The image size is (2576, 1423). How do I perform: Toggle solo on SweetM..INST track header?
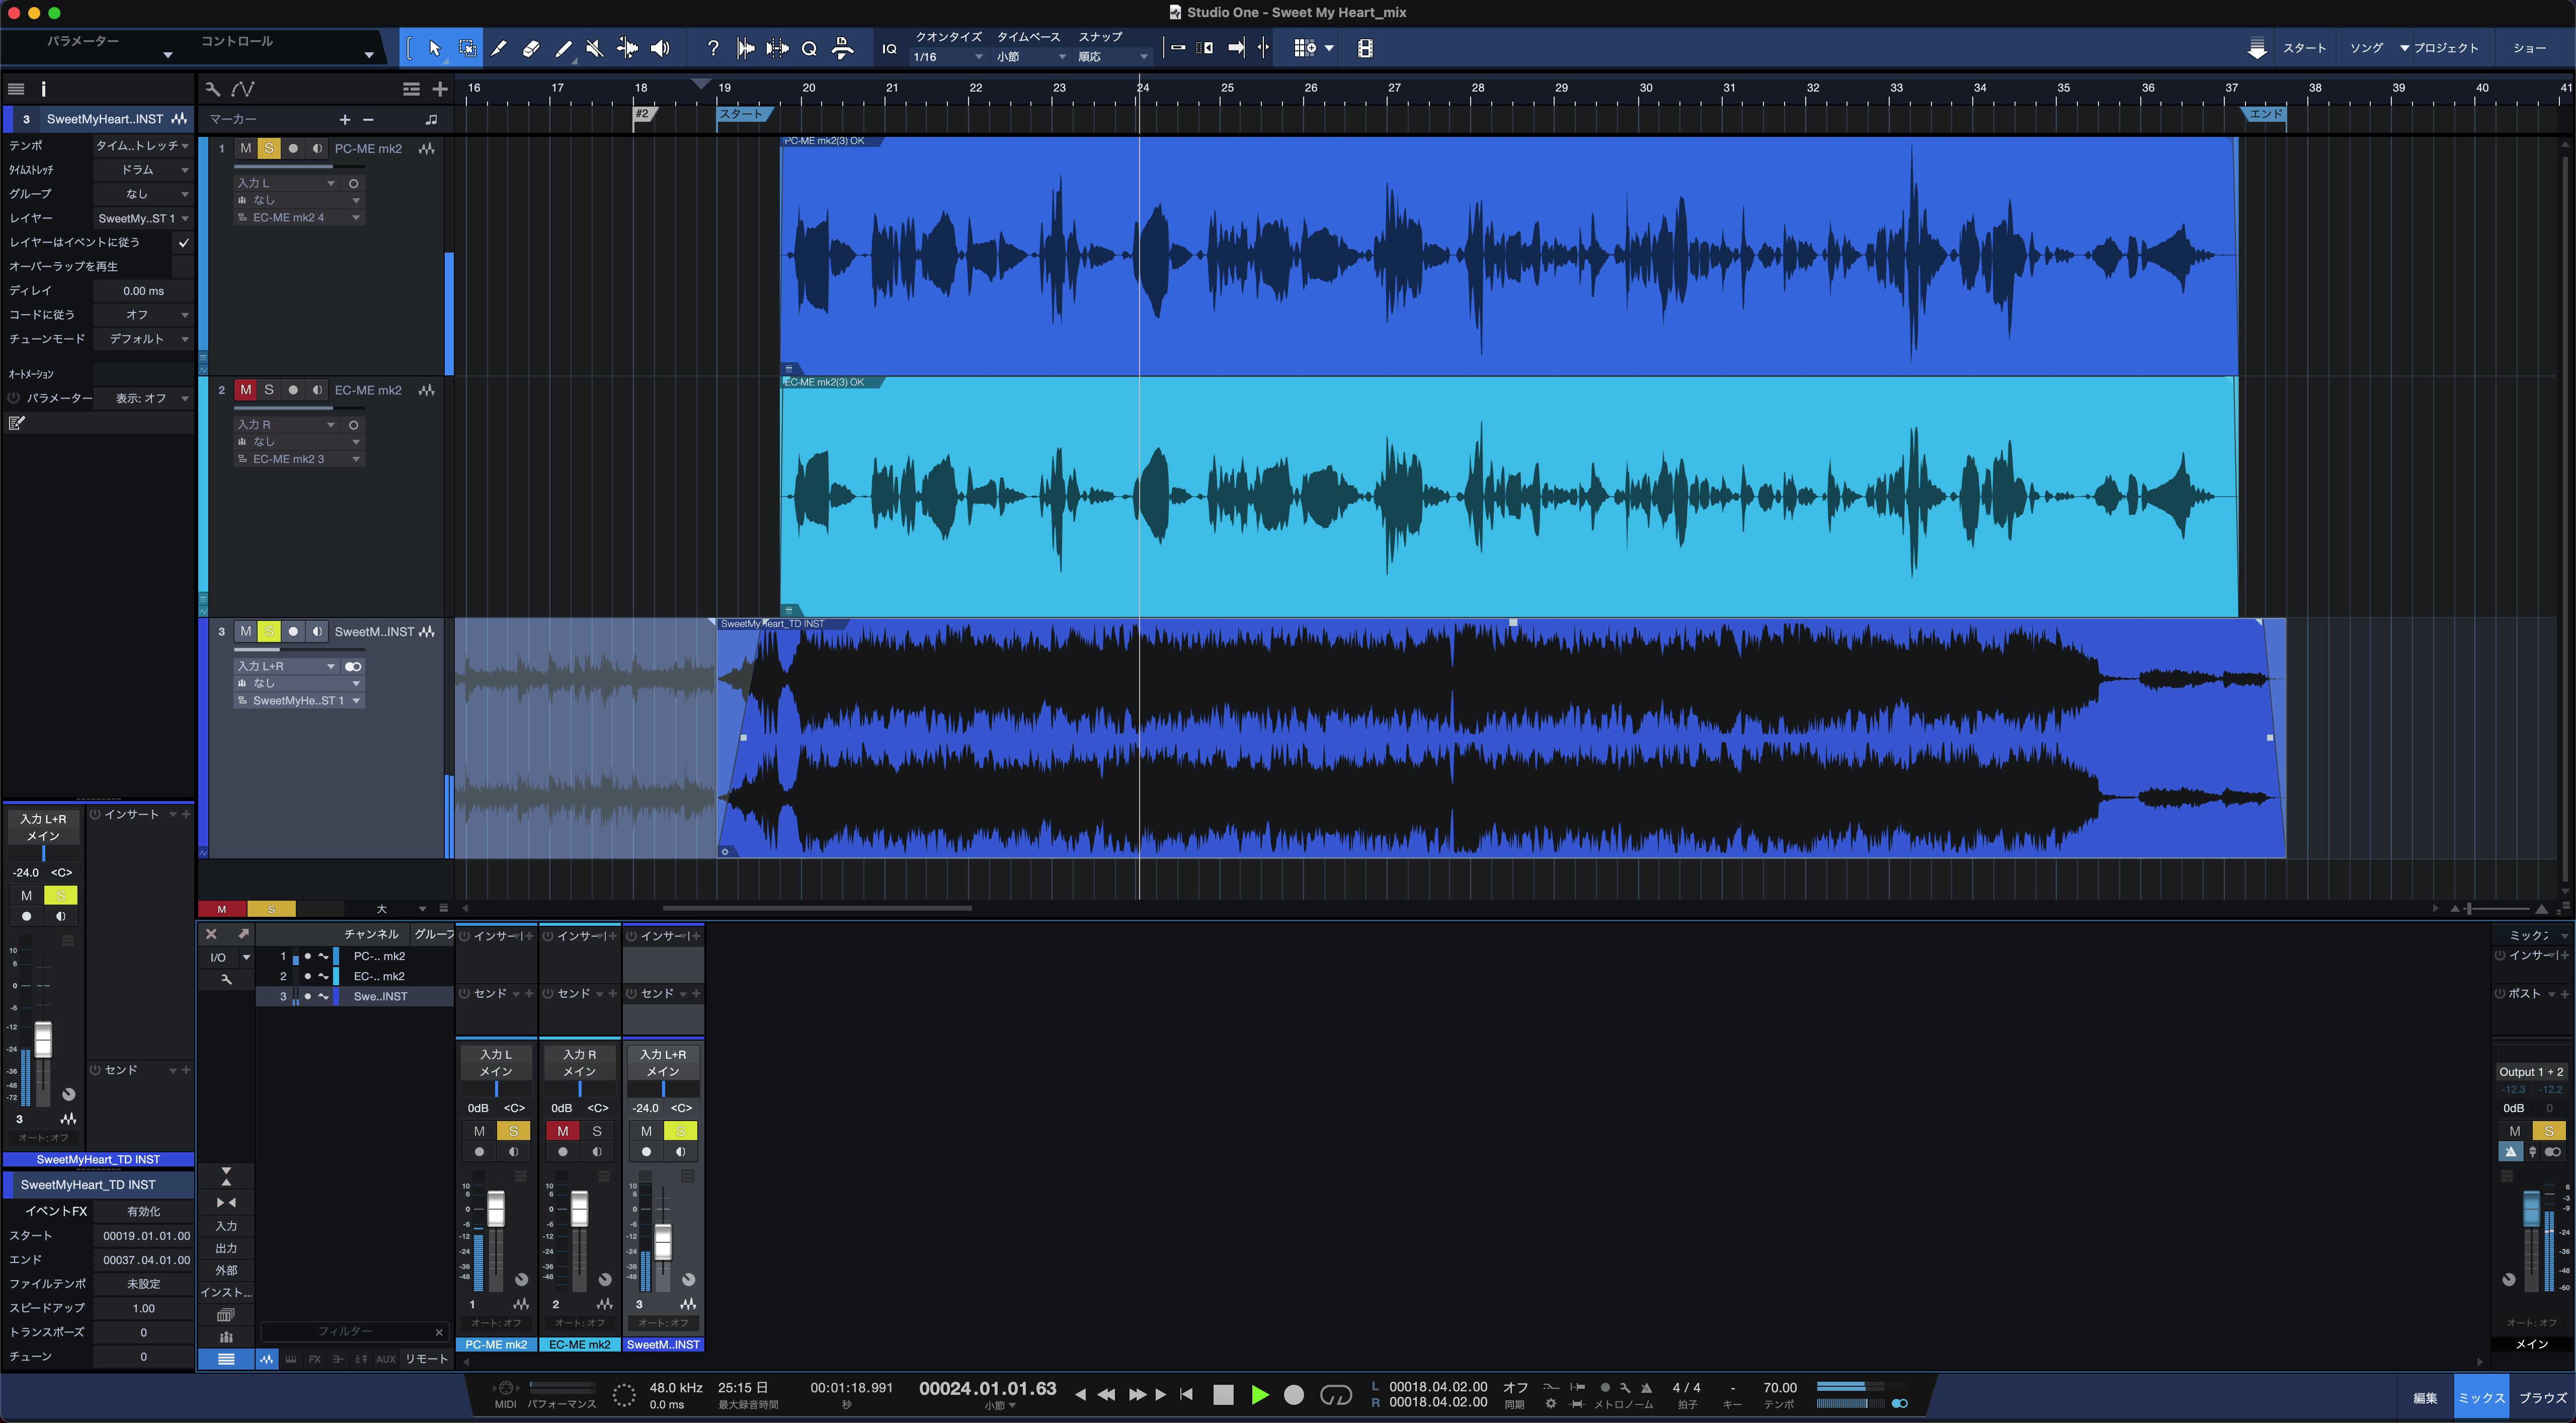coord(269,631)
